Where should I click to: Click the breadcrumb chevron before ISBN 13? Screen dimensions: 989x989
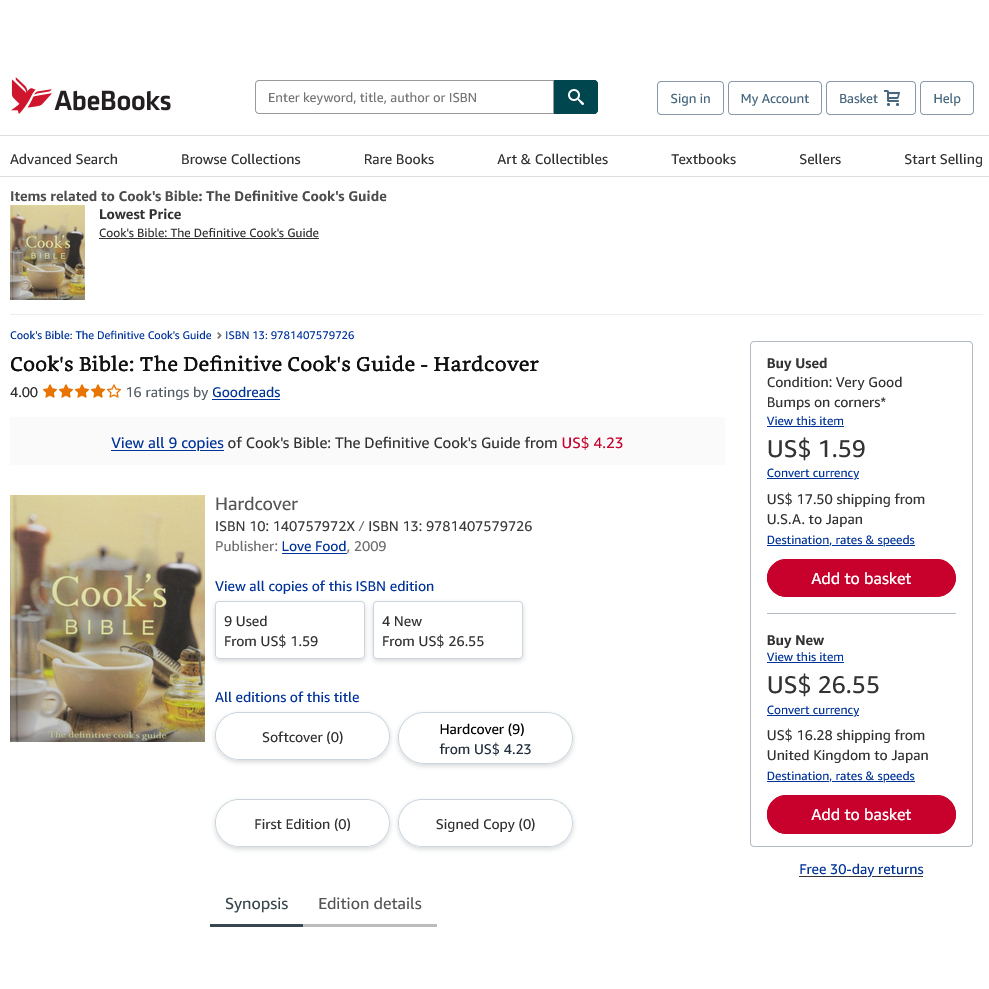coord(219,335)
